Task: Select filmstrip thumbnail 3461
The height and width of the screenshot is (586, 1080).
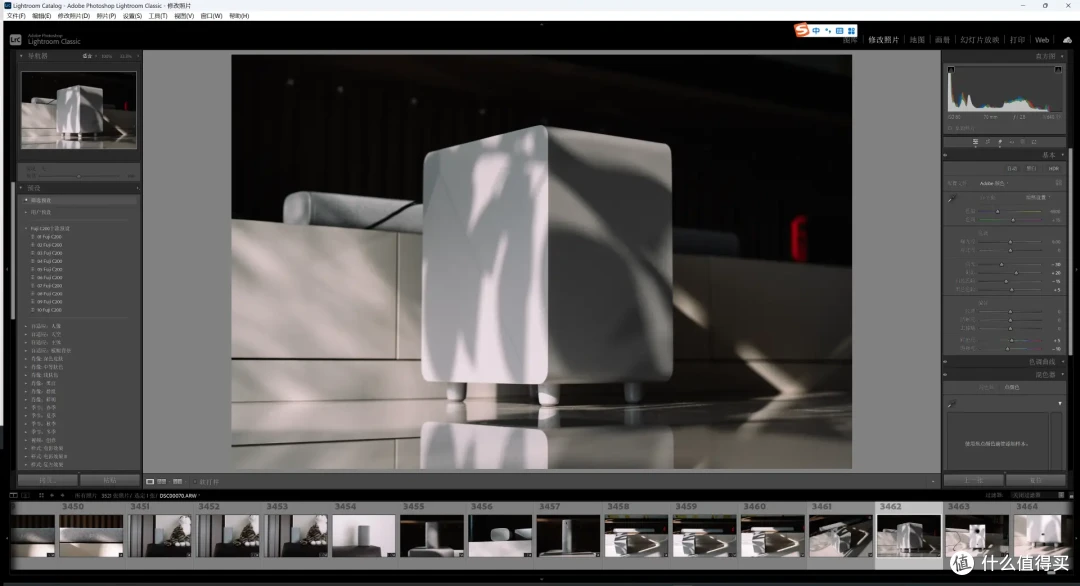Action: [840, 536]
